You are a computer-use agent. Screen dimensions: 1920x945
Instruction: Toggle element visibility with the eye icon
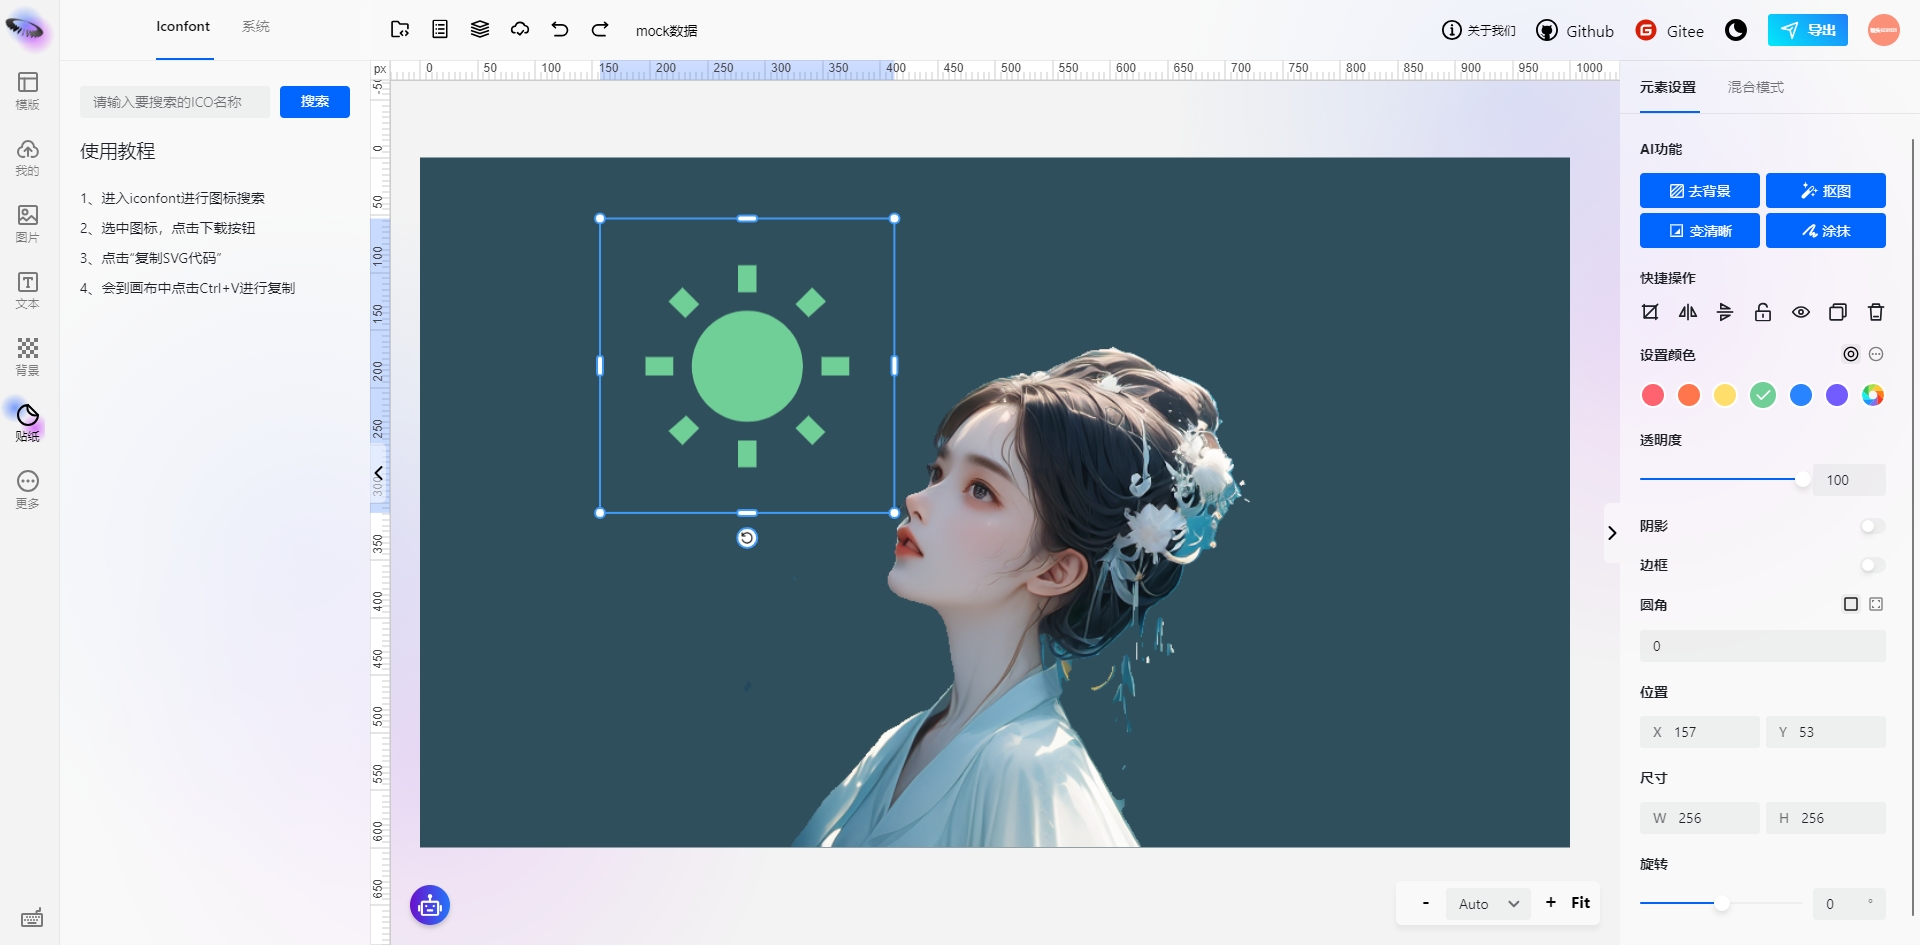tap(1801, 312)
